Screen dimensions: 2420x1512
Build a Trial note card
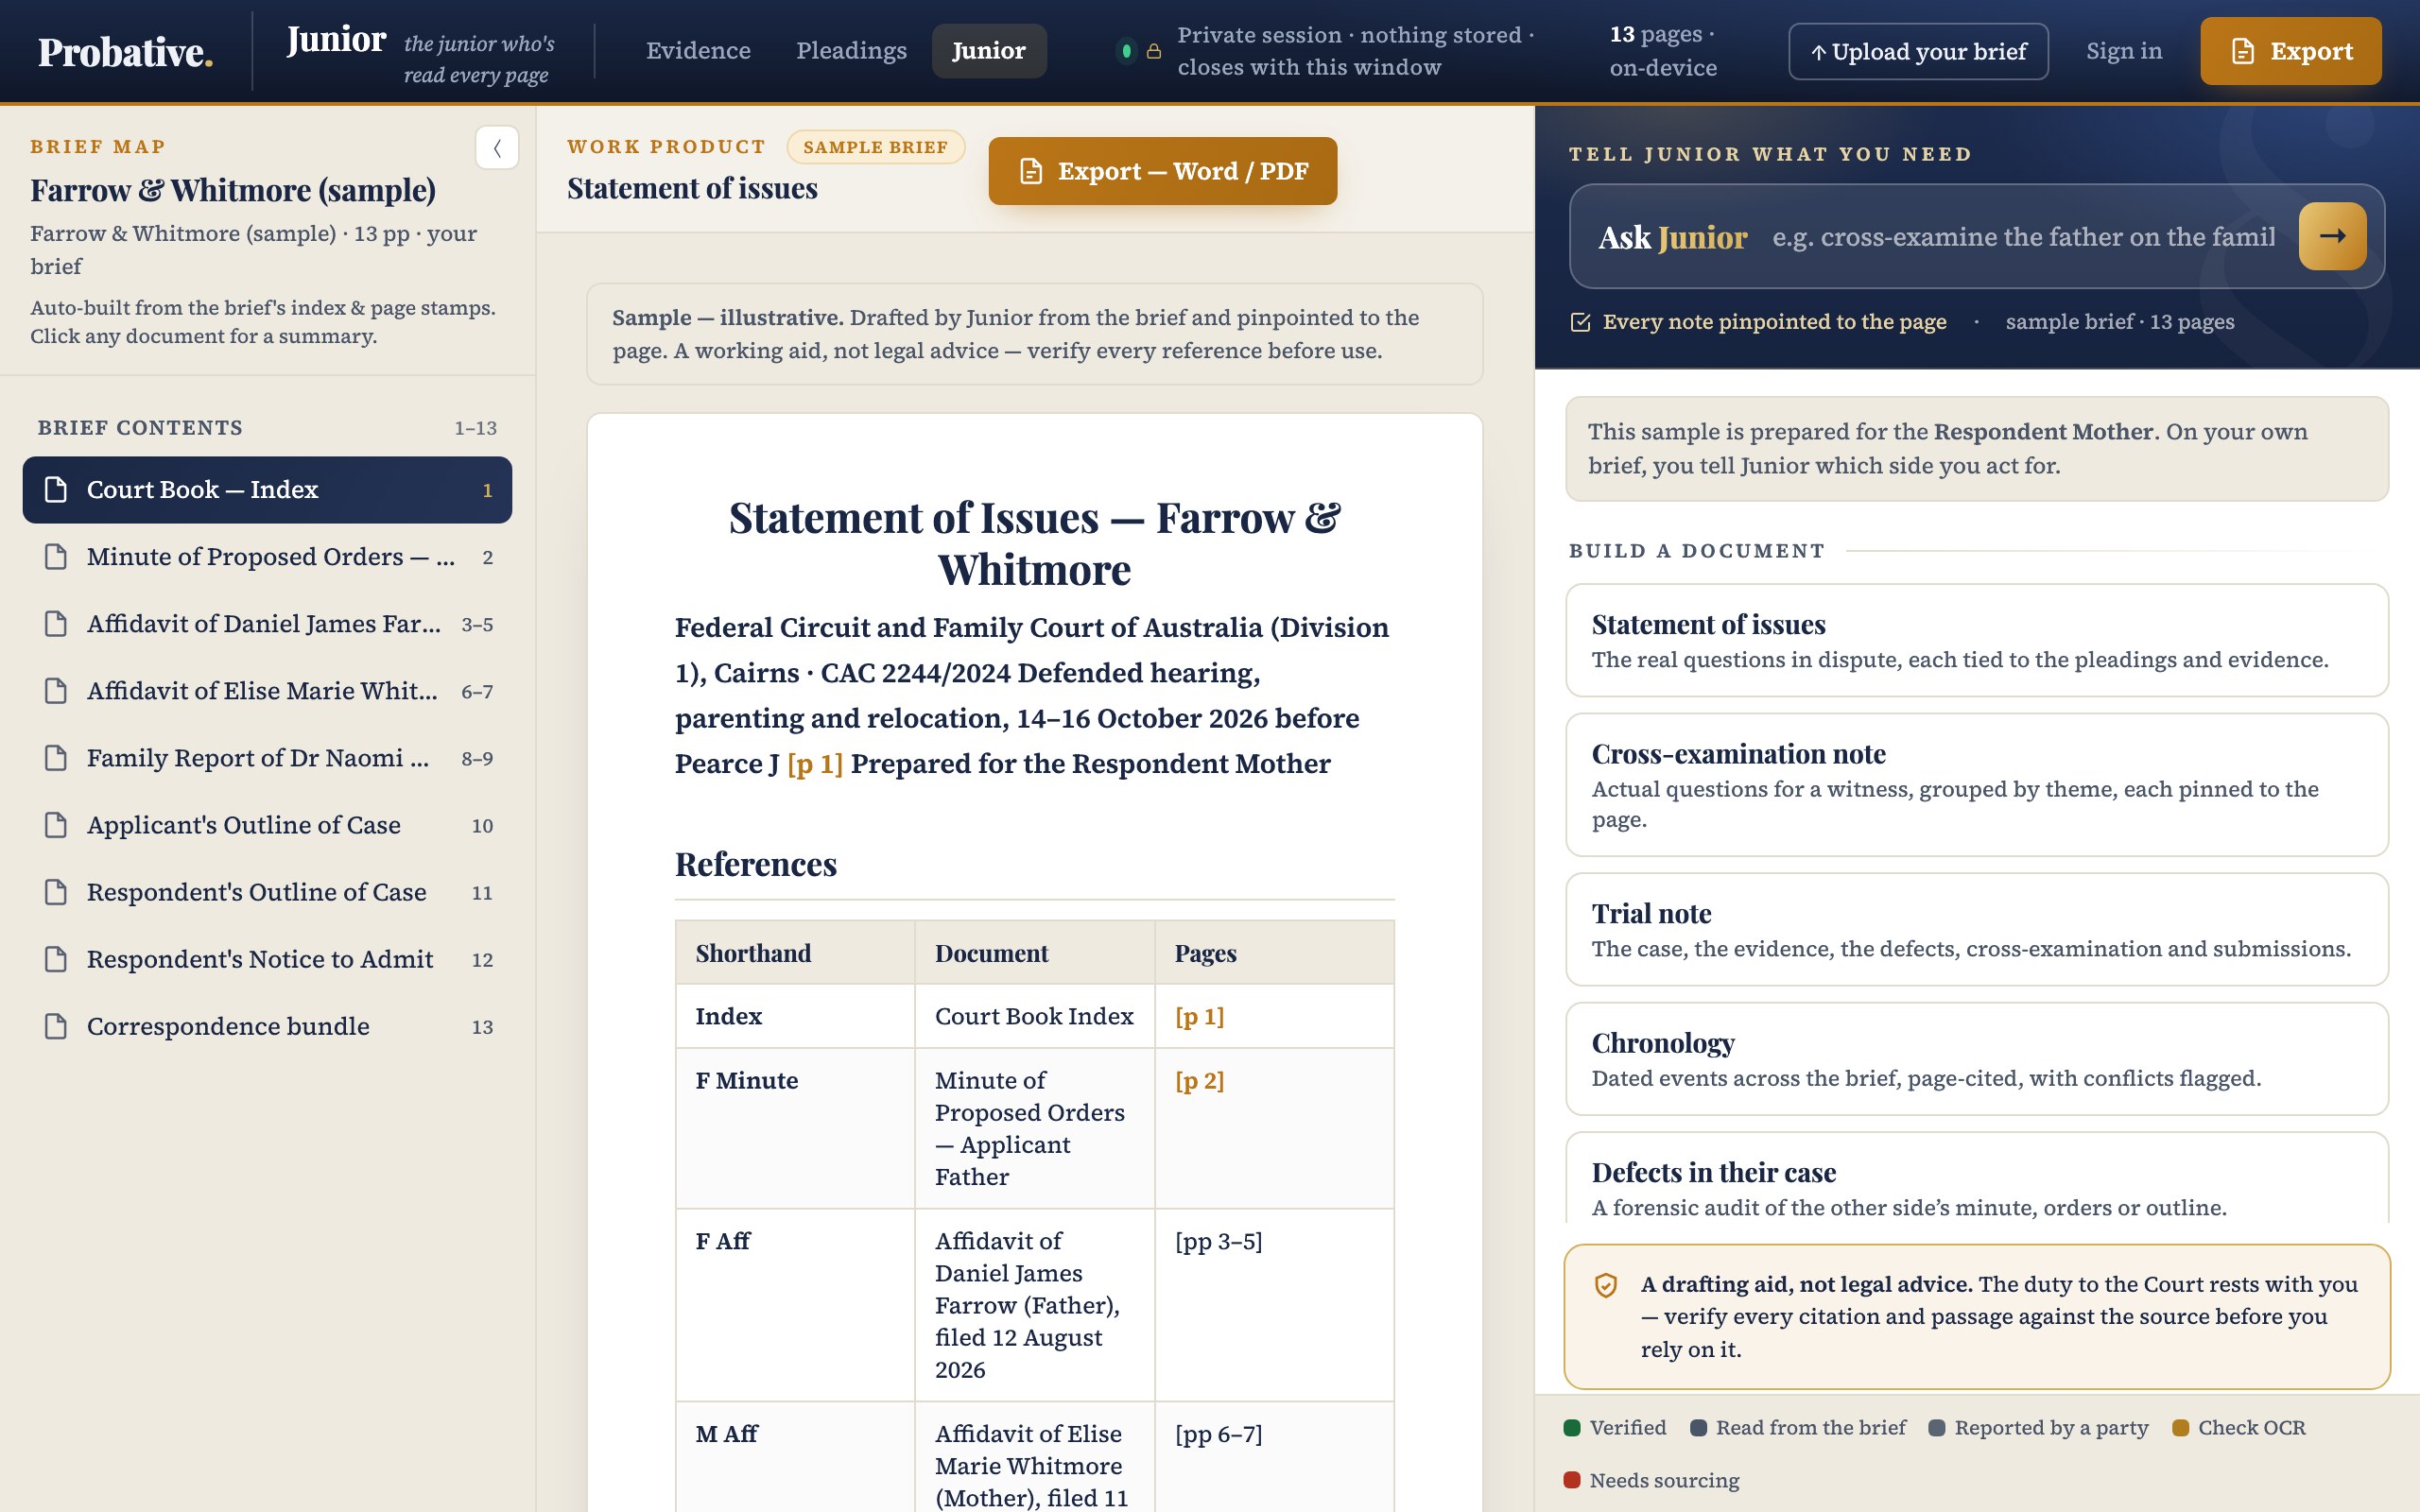coord(1977,929)
